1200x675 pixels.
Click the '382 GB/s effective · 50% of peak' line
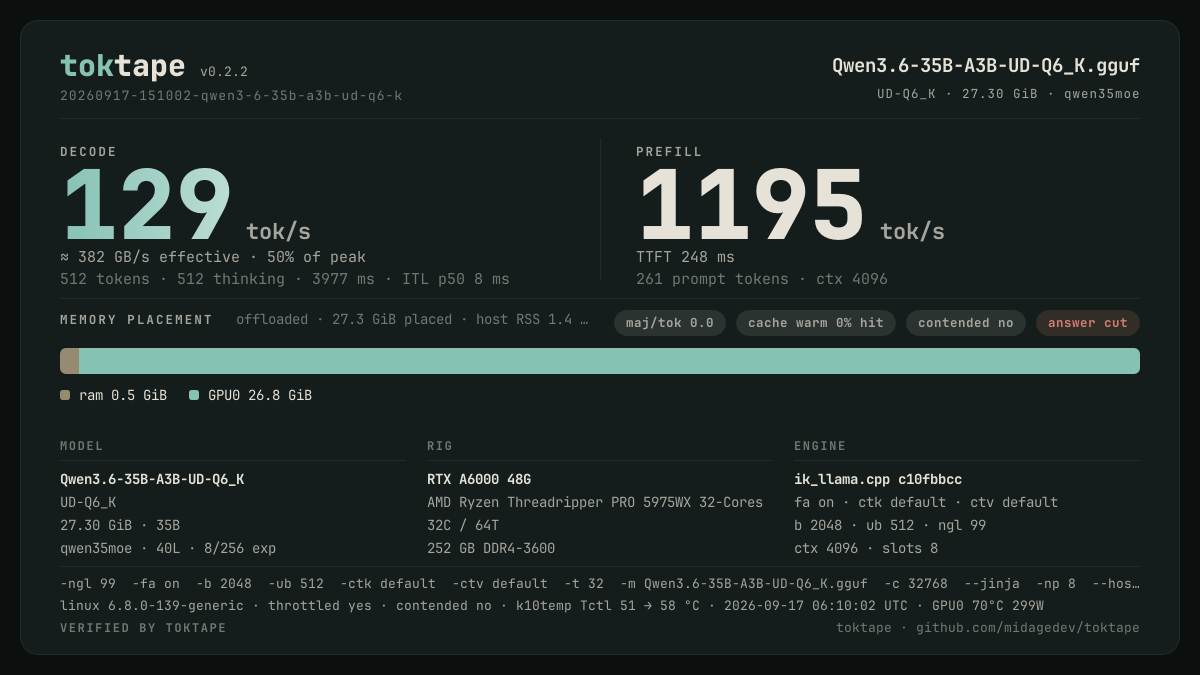(213, 257)
